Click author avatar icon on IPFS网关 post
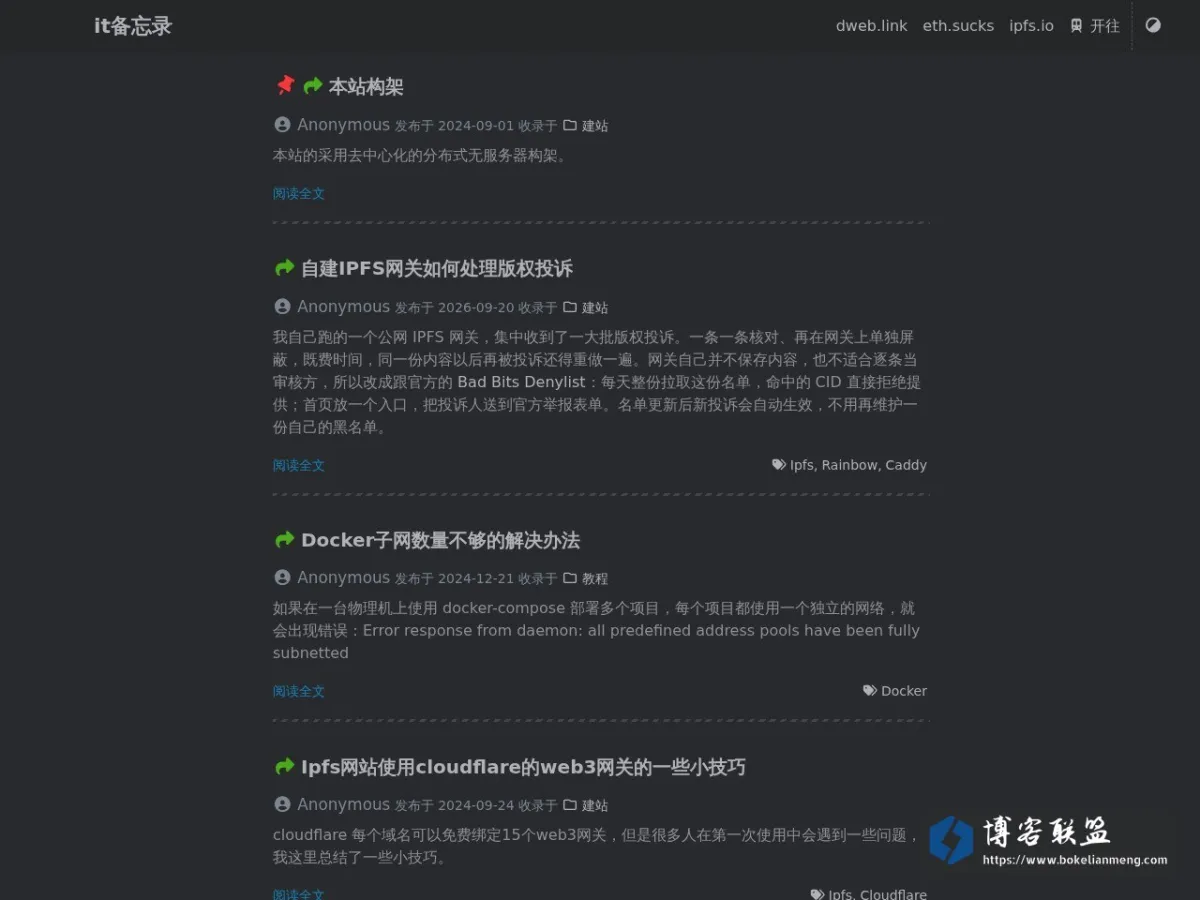Screen dimensions: 1200x900 [x=282, y=307]
